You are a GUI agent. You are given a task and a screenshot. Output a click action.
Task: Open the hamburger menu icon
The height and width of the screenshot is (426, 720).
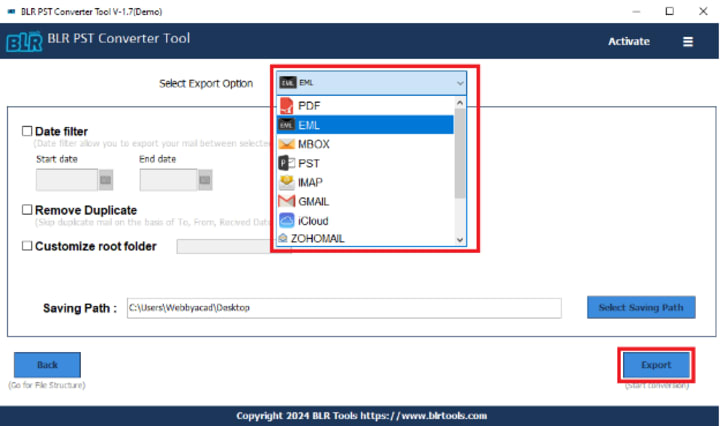pyautogui.click(x=687, y=42)
